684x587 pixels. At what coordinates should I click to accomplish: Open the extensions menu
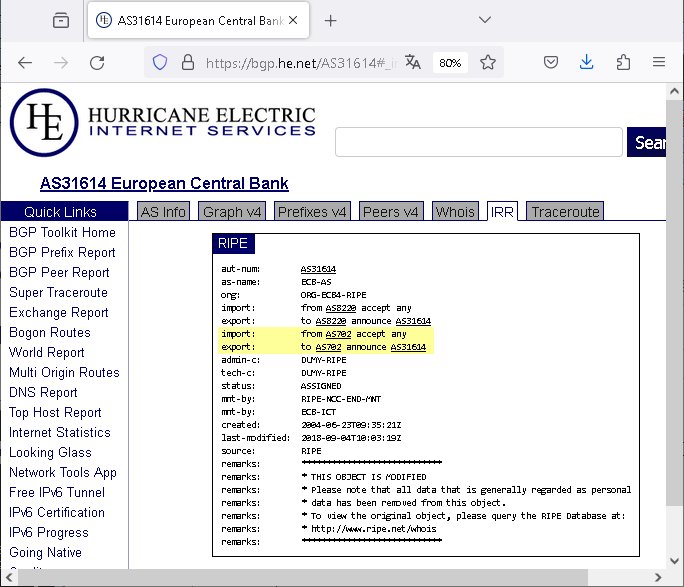tap(623, 62)
